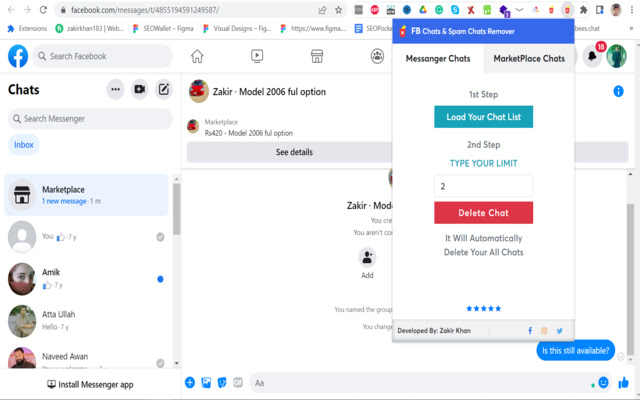Click Load Your Chat List button

[x=483, y=117]
